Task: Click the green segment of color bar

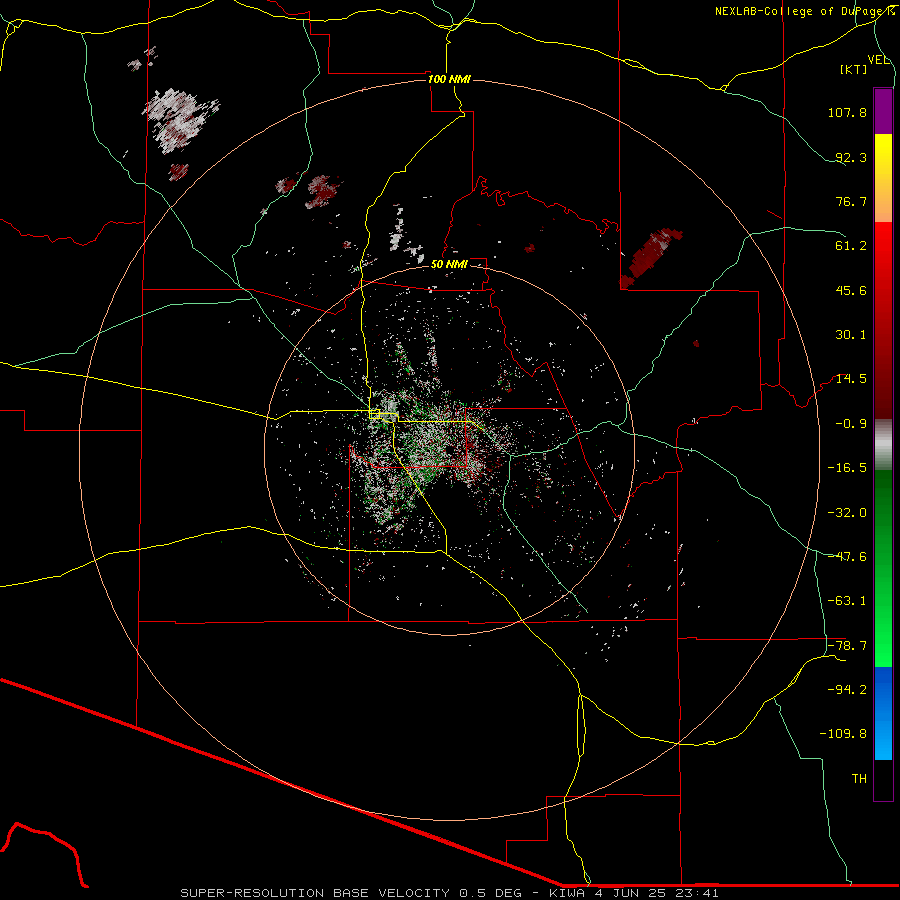Action: pyautogui.click(x=883, y=568)
